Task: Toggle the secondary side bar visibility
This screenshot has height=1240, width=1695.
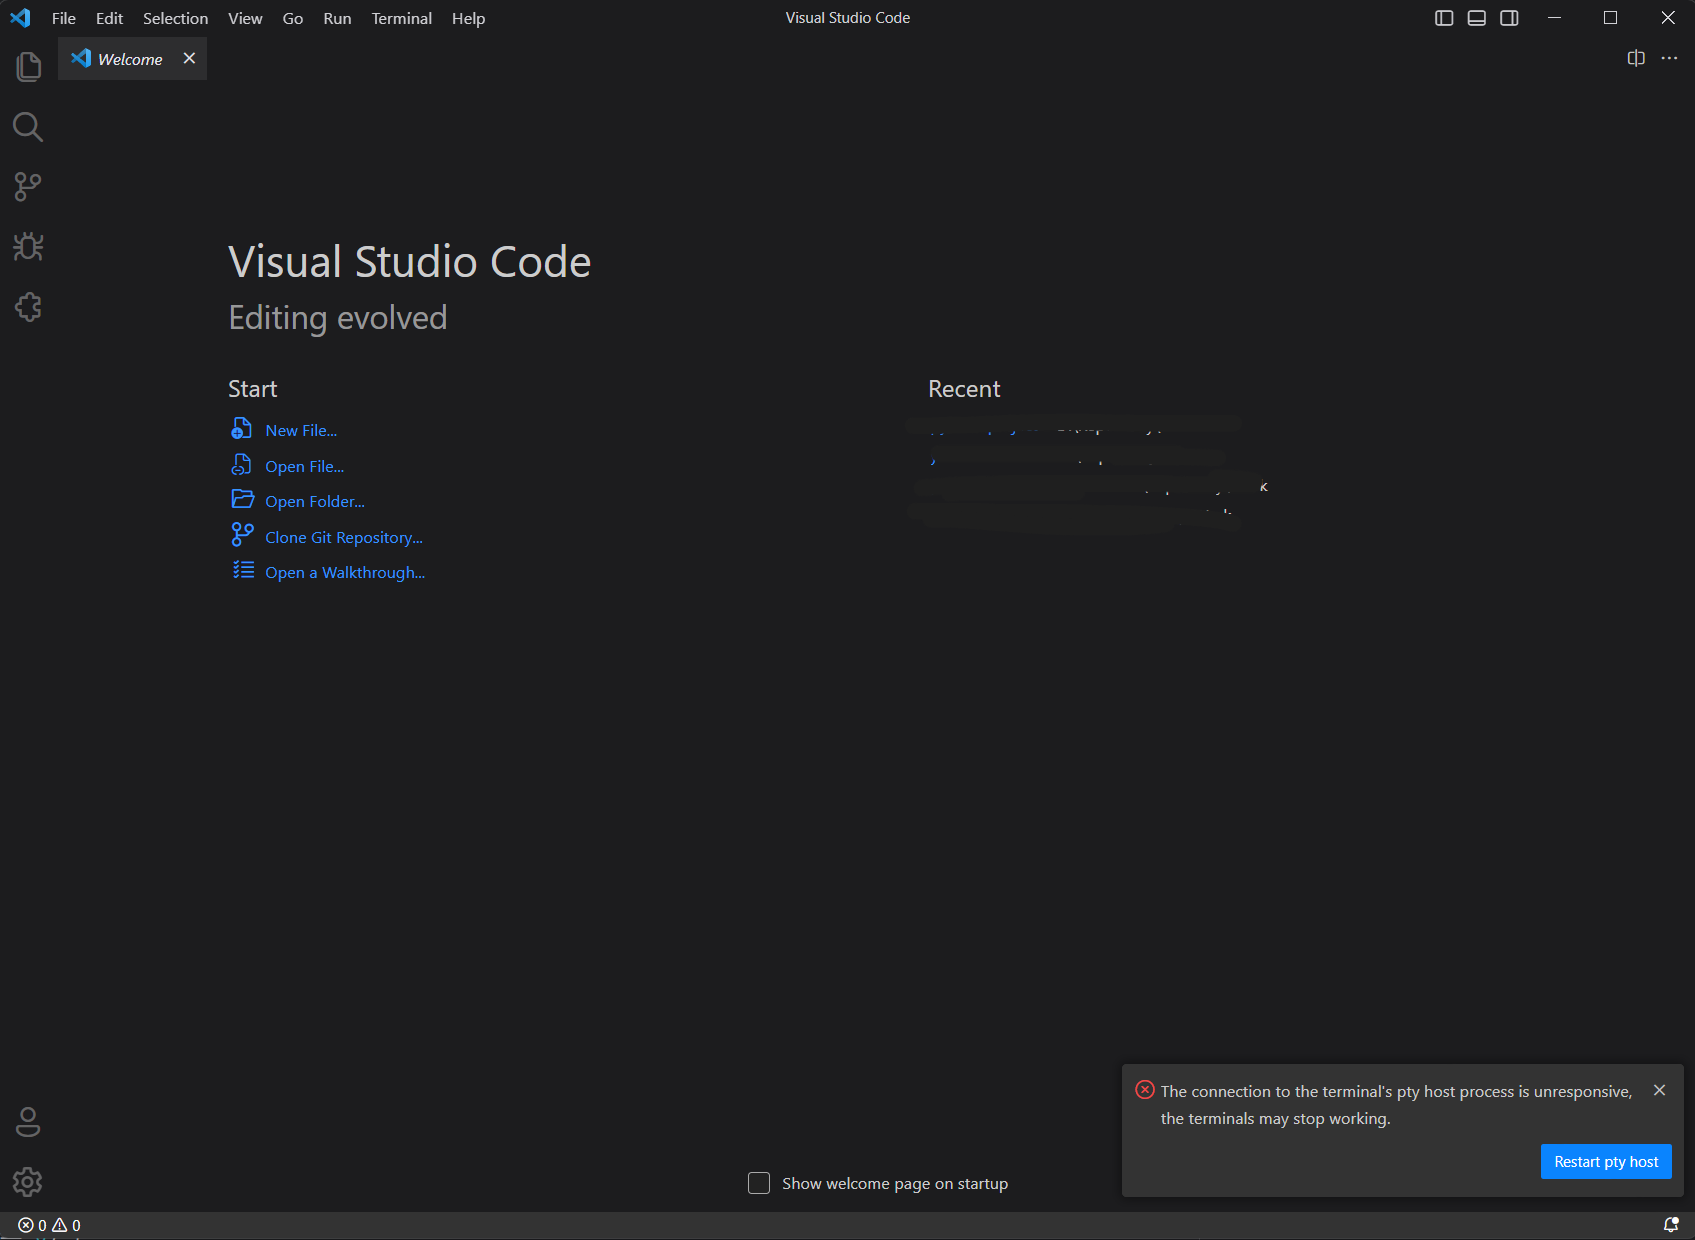Action: [x=1509, y=17]
